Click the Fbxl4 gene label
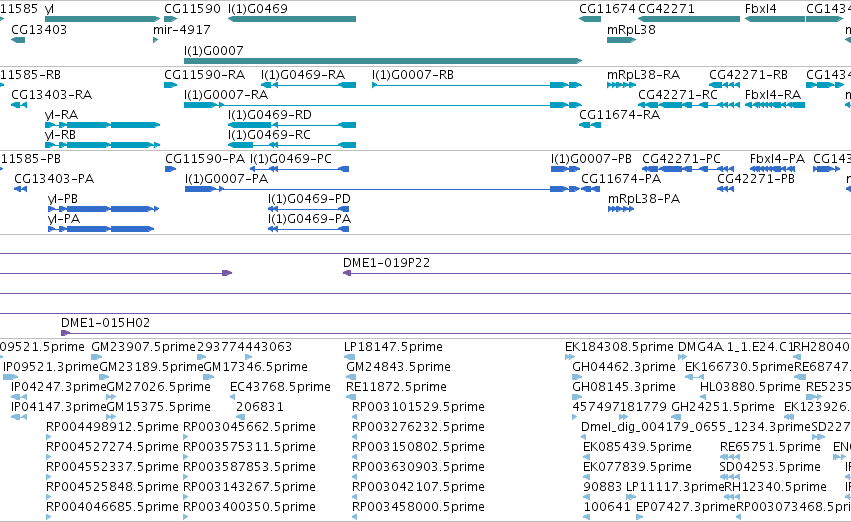Image resolution: width=851 pixels, height=522 pixels. pos(760,9)
